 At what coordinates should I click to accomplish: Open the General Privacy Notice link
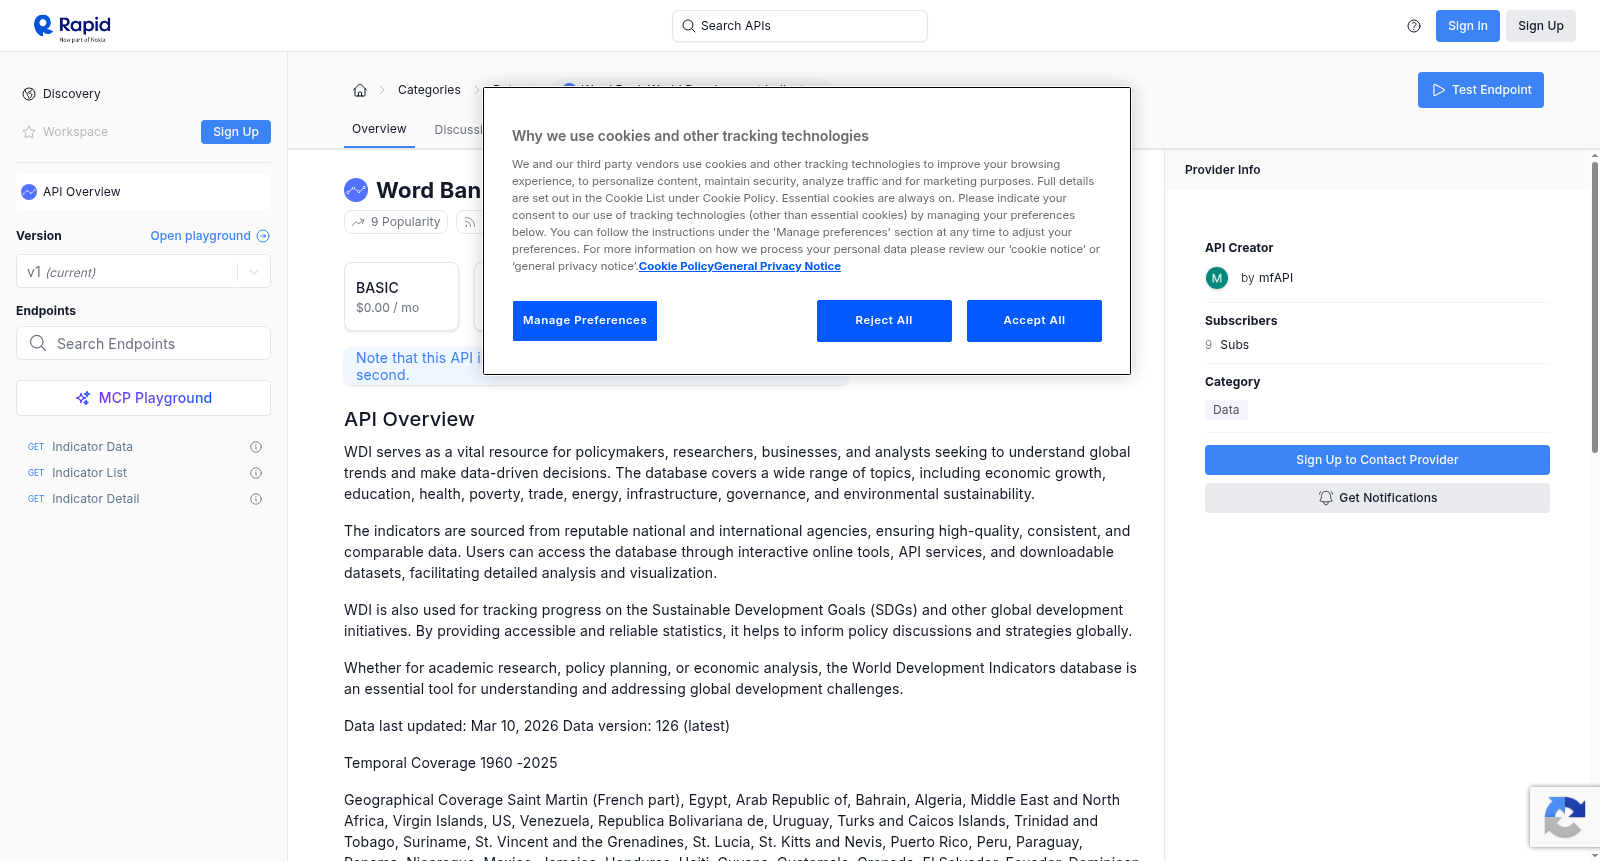777,266
